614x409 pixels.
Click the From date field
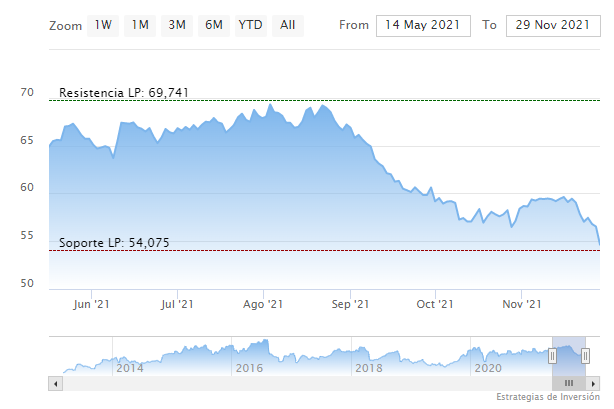tap(422, 24)
